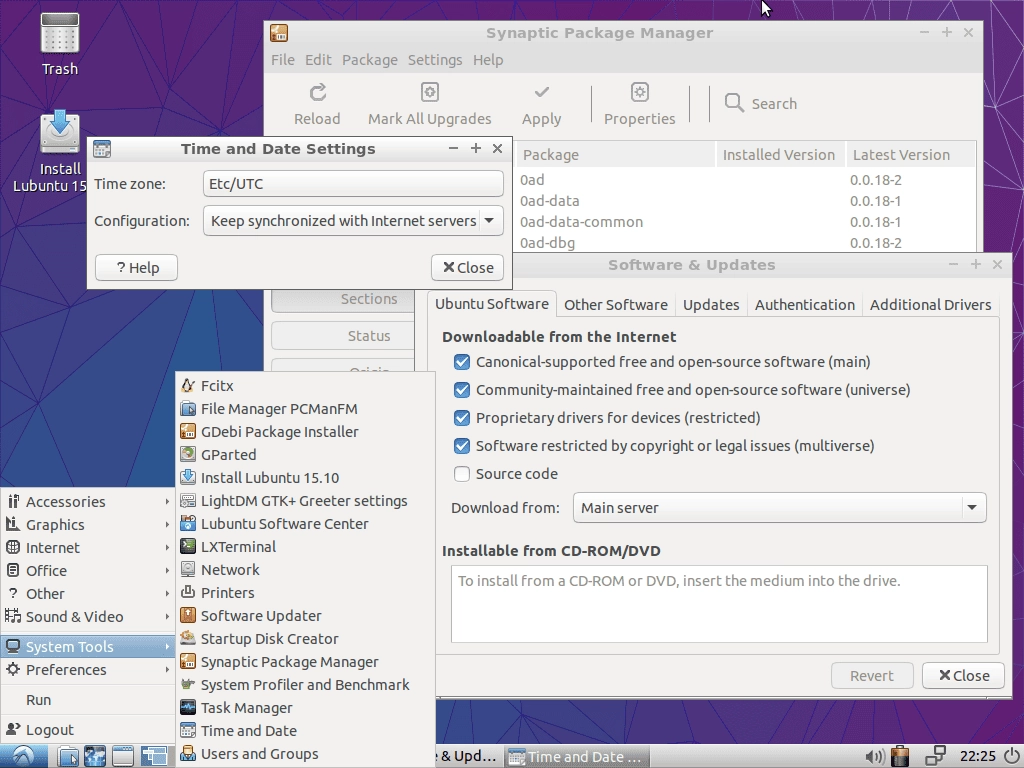This screenshot has height=768, width=1024.
Task: Uncheck Canonical-supported software (main) checkbox
Action: click(x=462, y=362)
